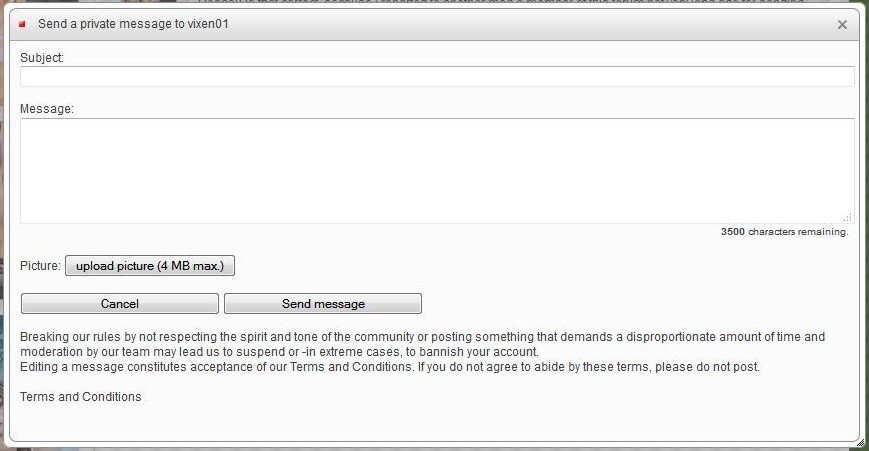
Task: Click the Send message button
Action: [323, 303]
